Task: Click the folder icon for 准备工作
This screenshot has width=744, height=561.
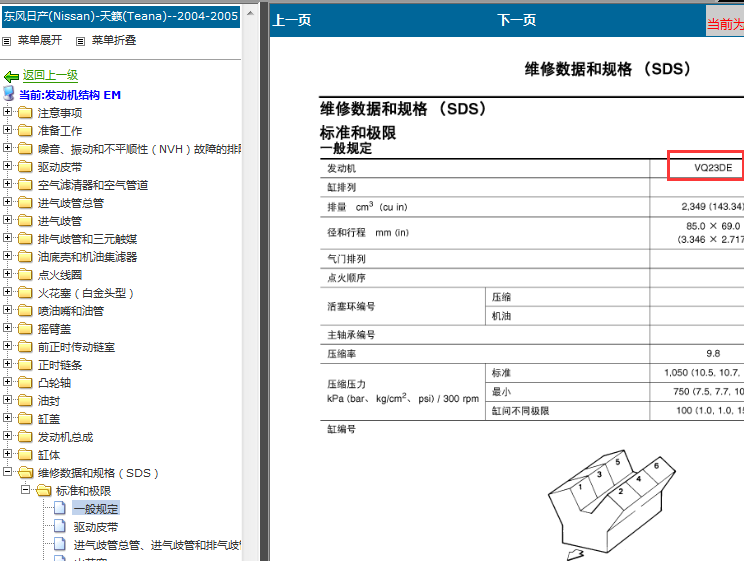Action: pyautogui.click(x=25, y=130)
